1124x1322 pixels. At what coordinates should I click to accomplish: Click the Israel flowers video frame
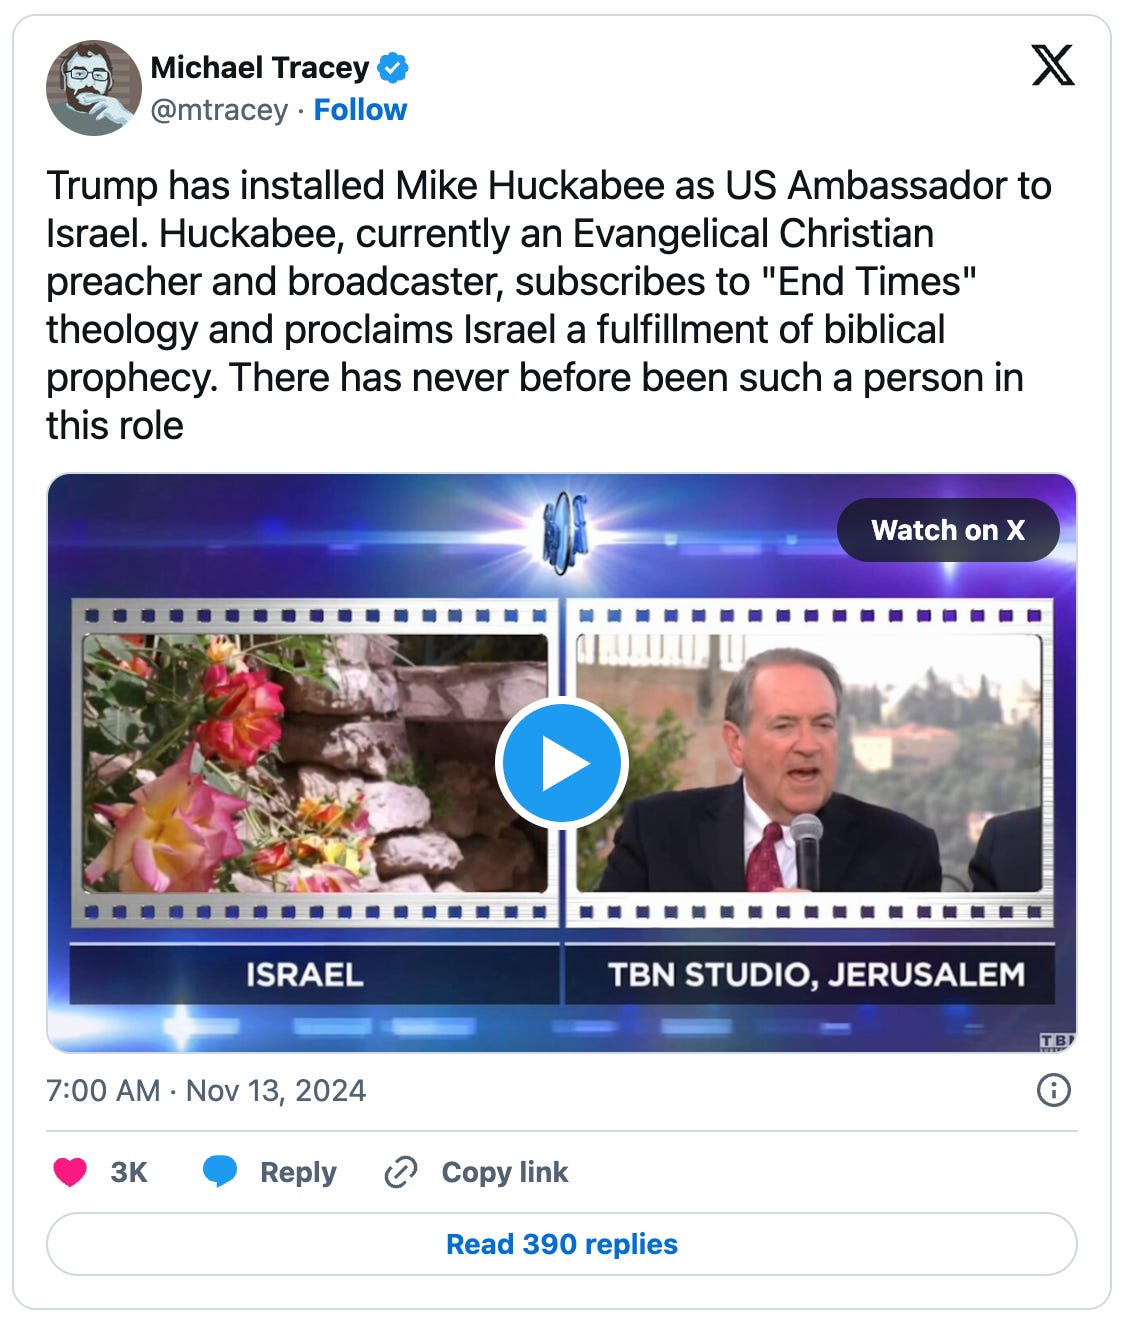click(316, 763)
